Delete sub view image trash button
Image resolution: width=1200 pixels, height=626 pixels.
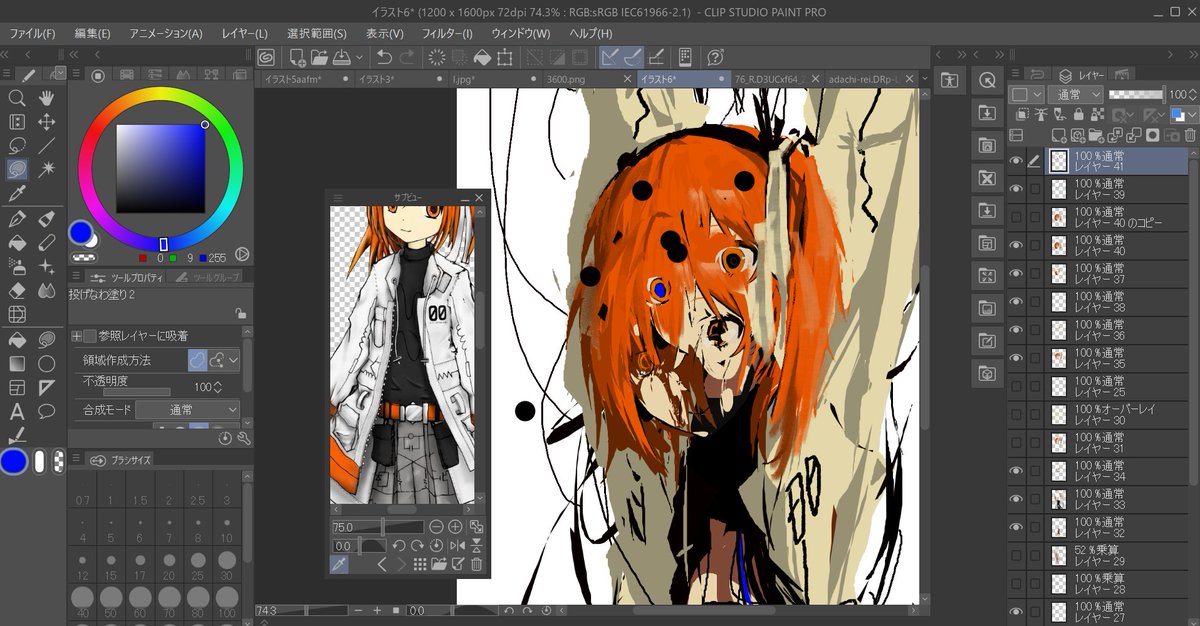(476, 565)
